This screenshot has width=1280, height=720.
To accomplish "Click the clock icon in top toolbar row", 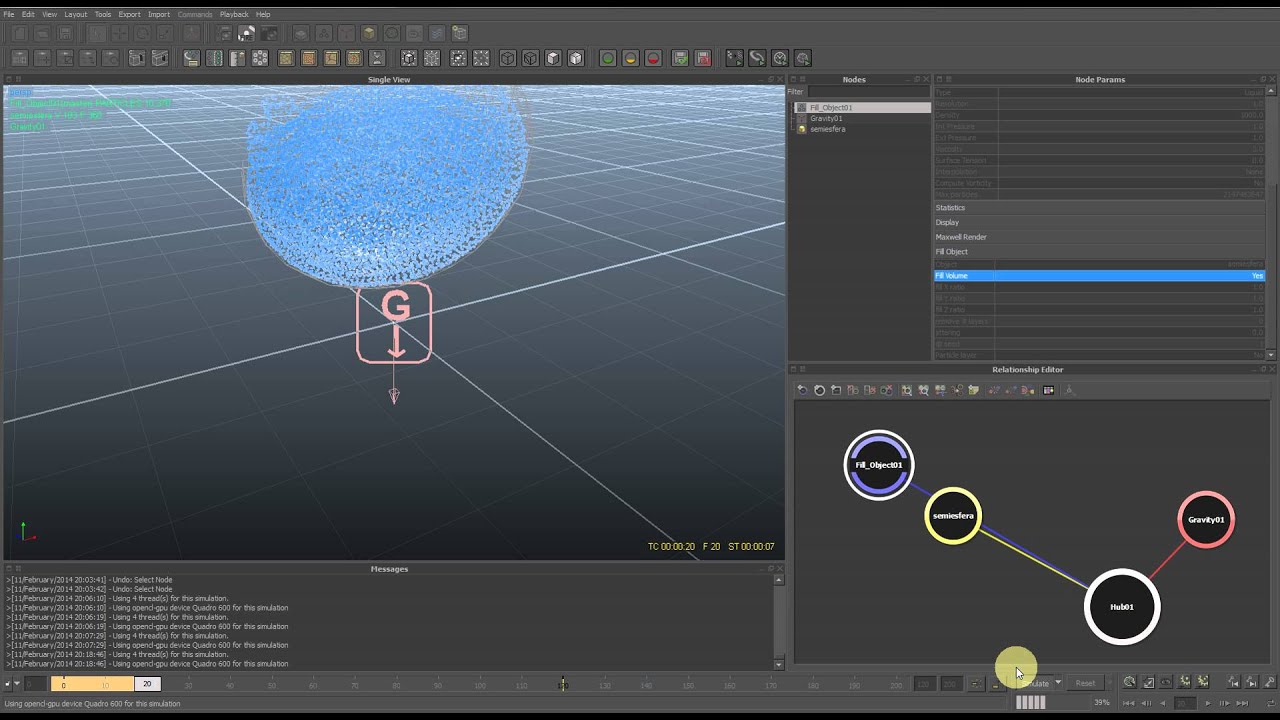I will (x=780, y=58).
